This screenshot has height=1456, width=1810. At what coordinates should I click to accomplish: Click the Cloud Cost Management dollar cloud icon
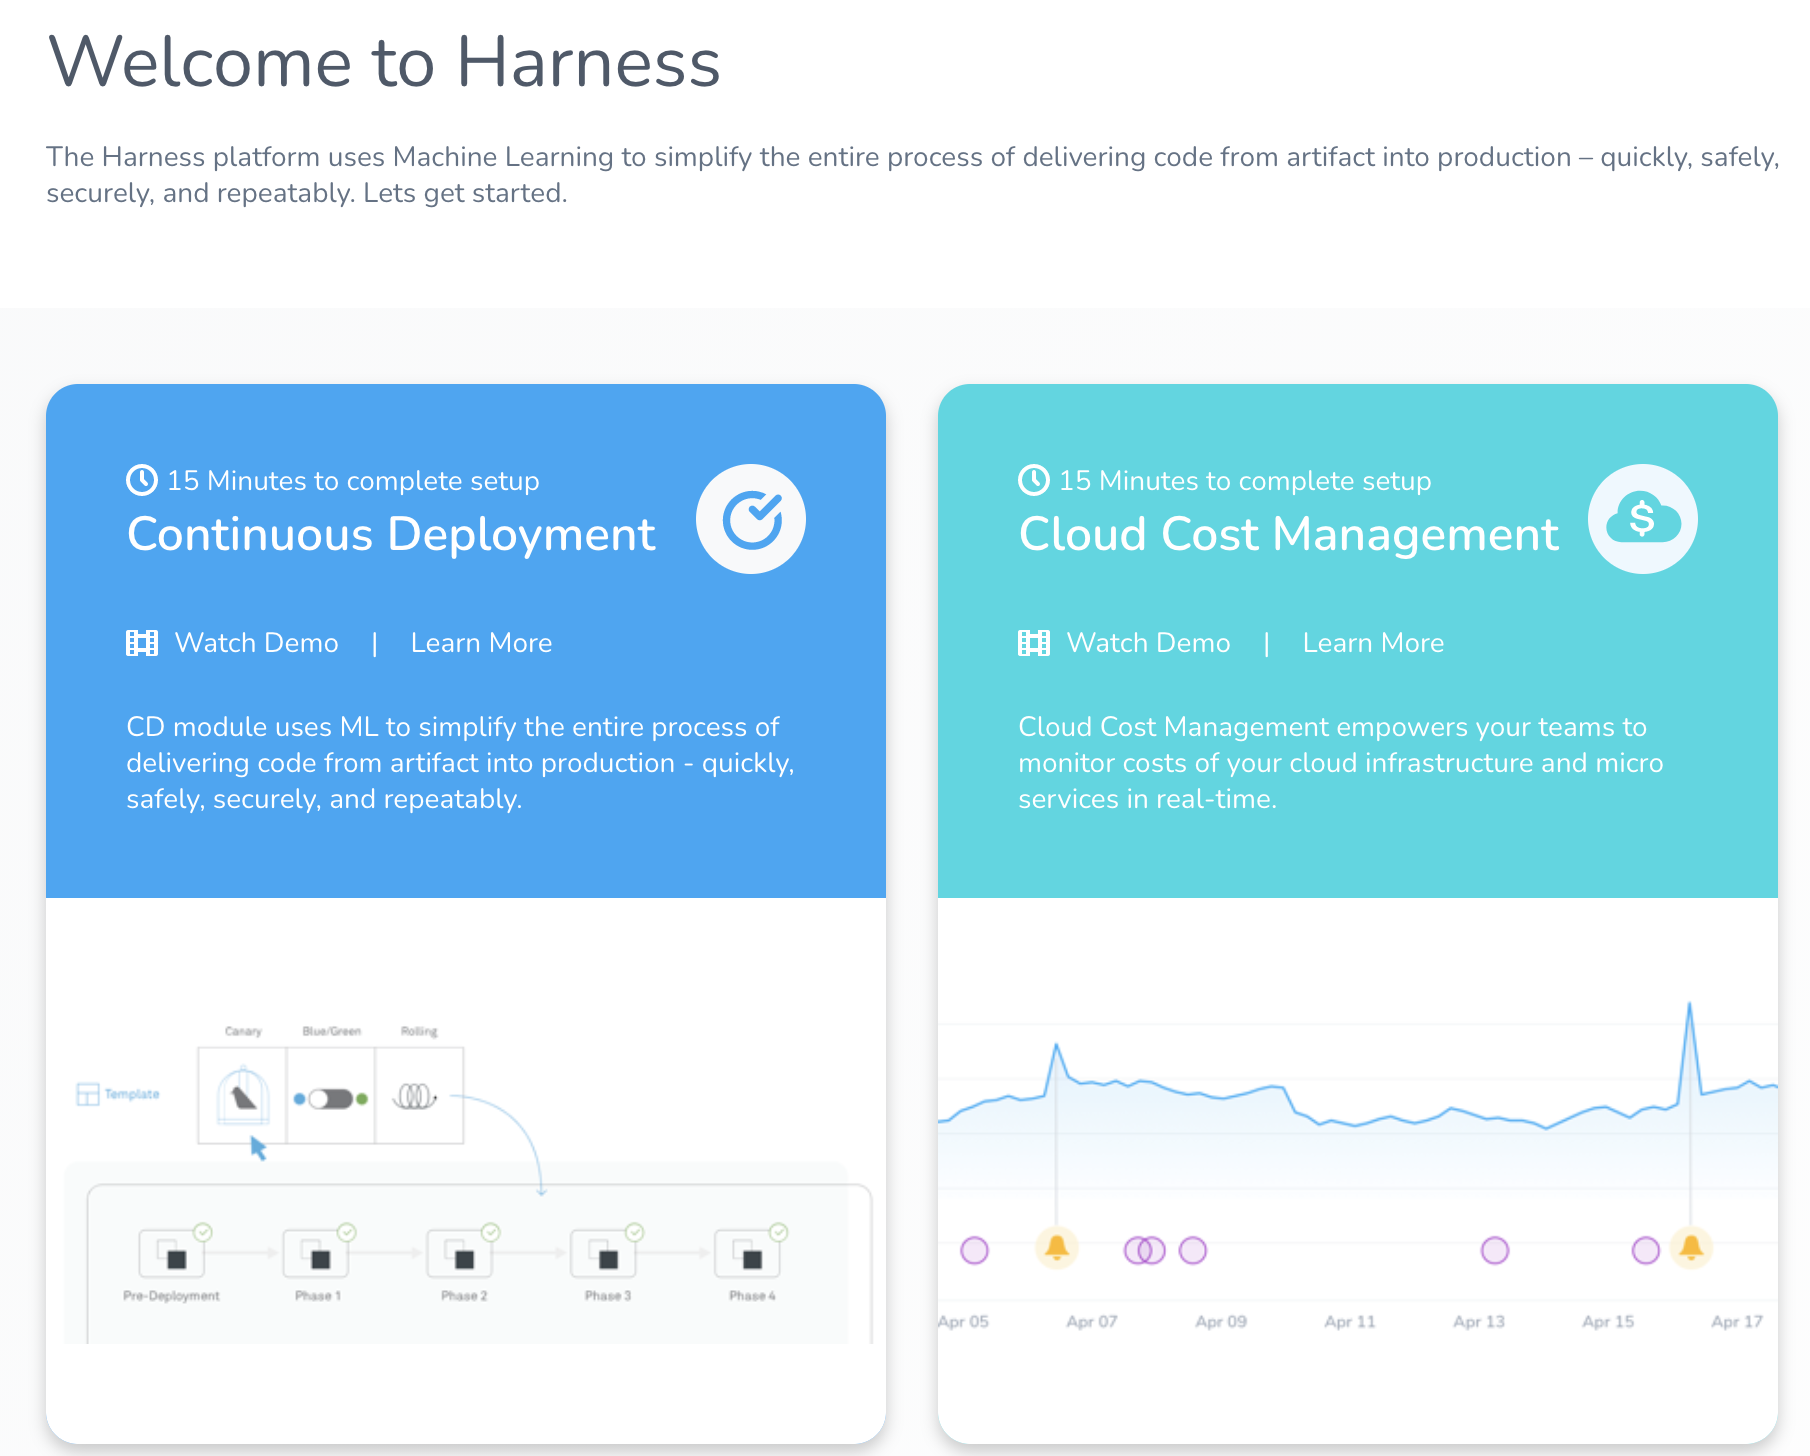[x=1643, y=519]
